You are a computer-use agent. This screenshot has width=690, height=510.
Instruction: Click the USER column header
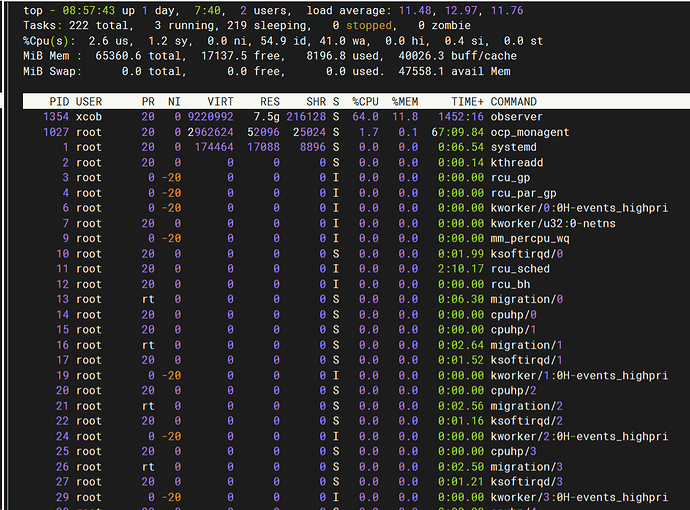tap(89, 102)
